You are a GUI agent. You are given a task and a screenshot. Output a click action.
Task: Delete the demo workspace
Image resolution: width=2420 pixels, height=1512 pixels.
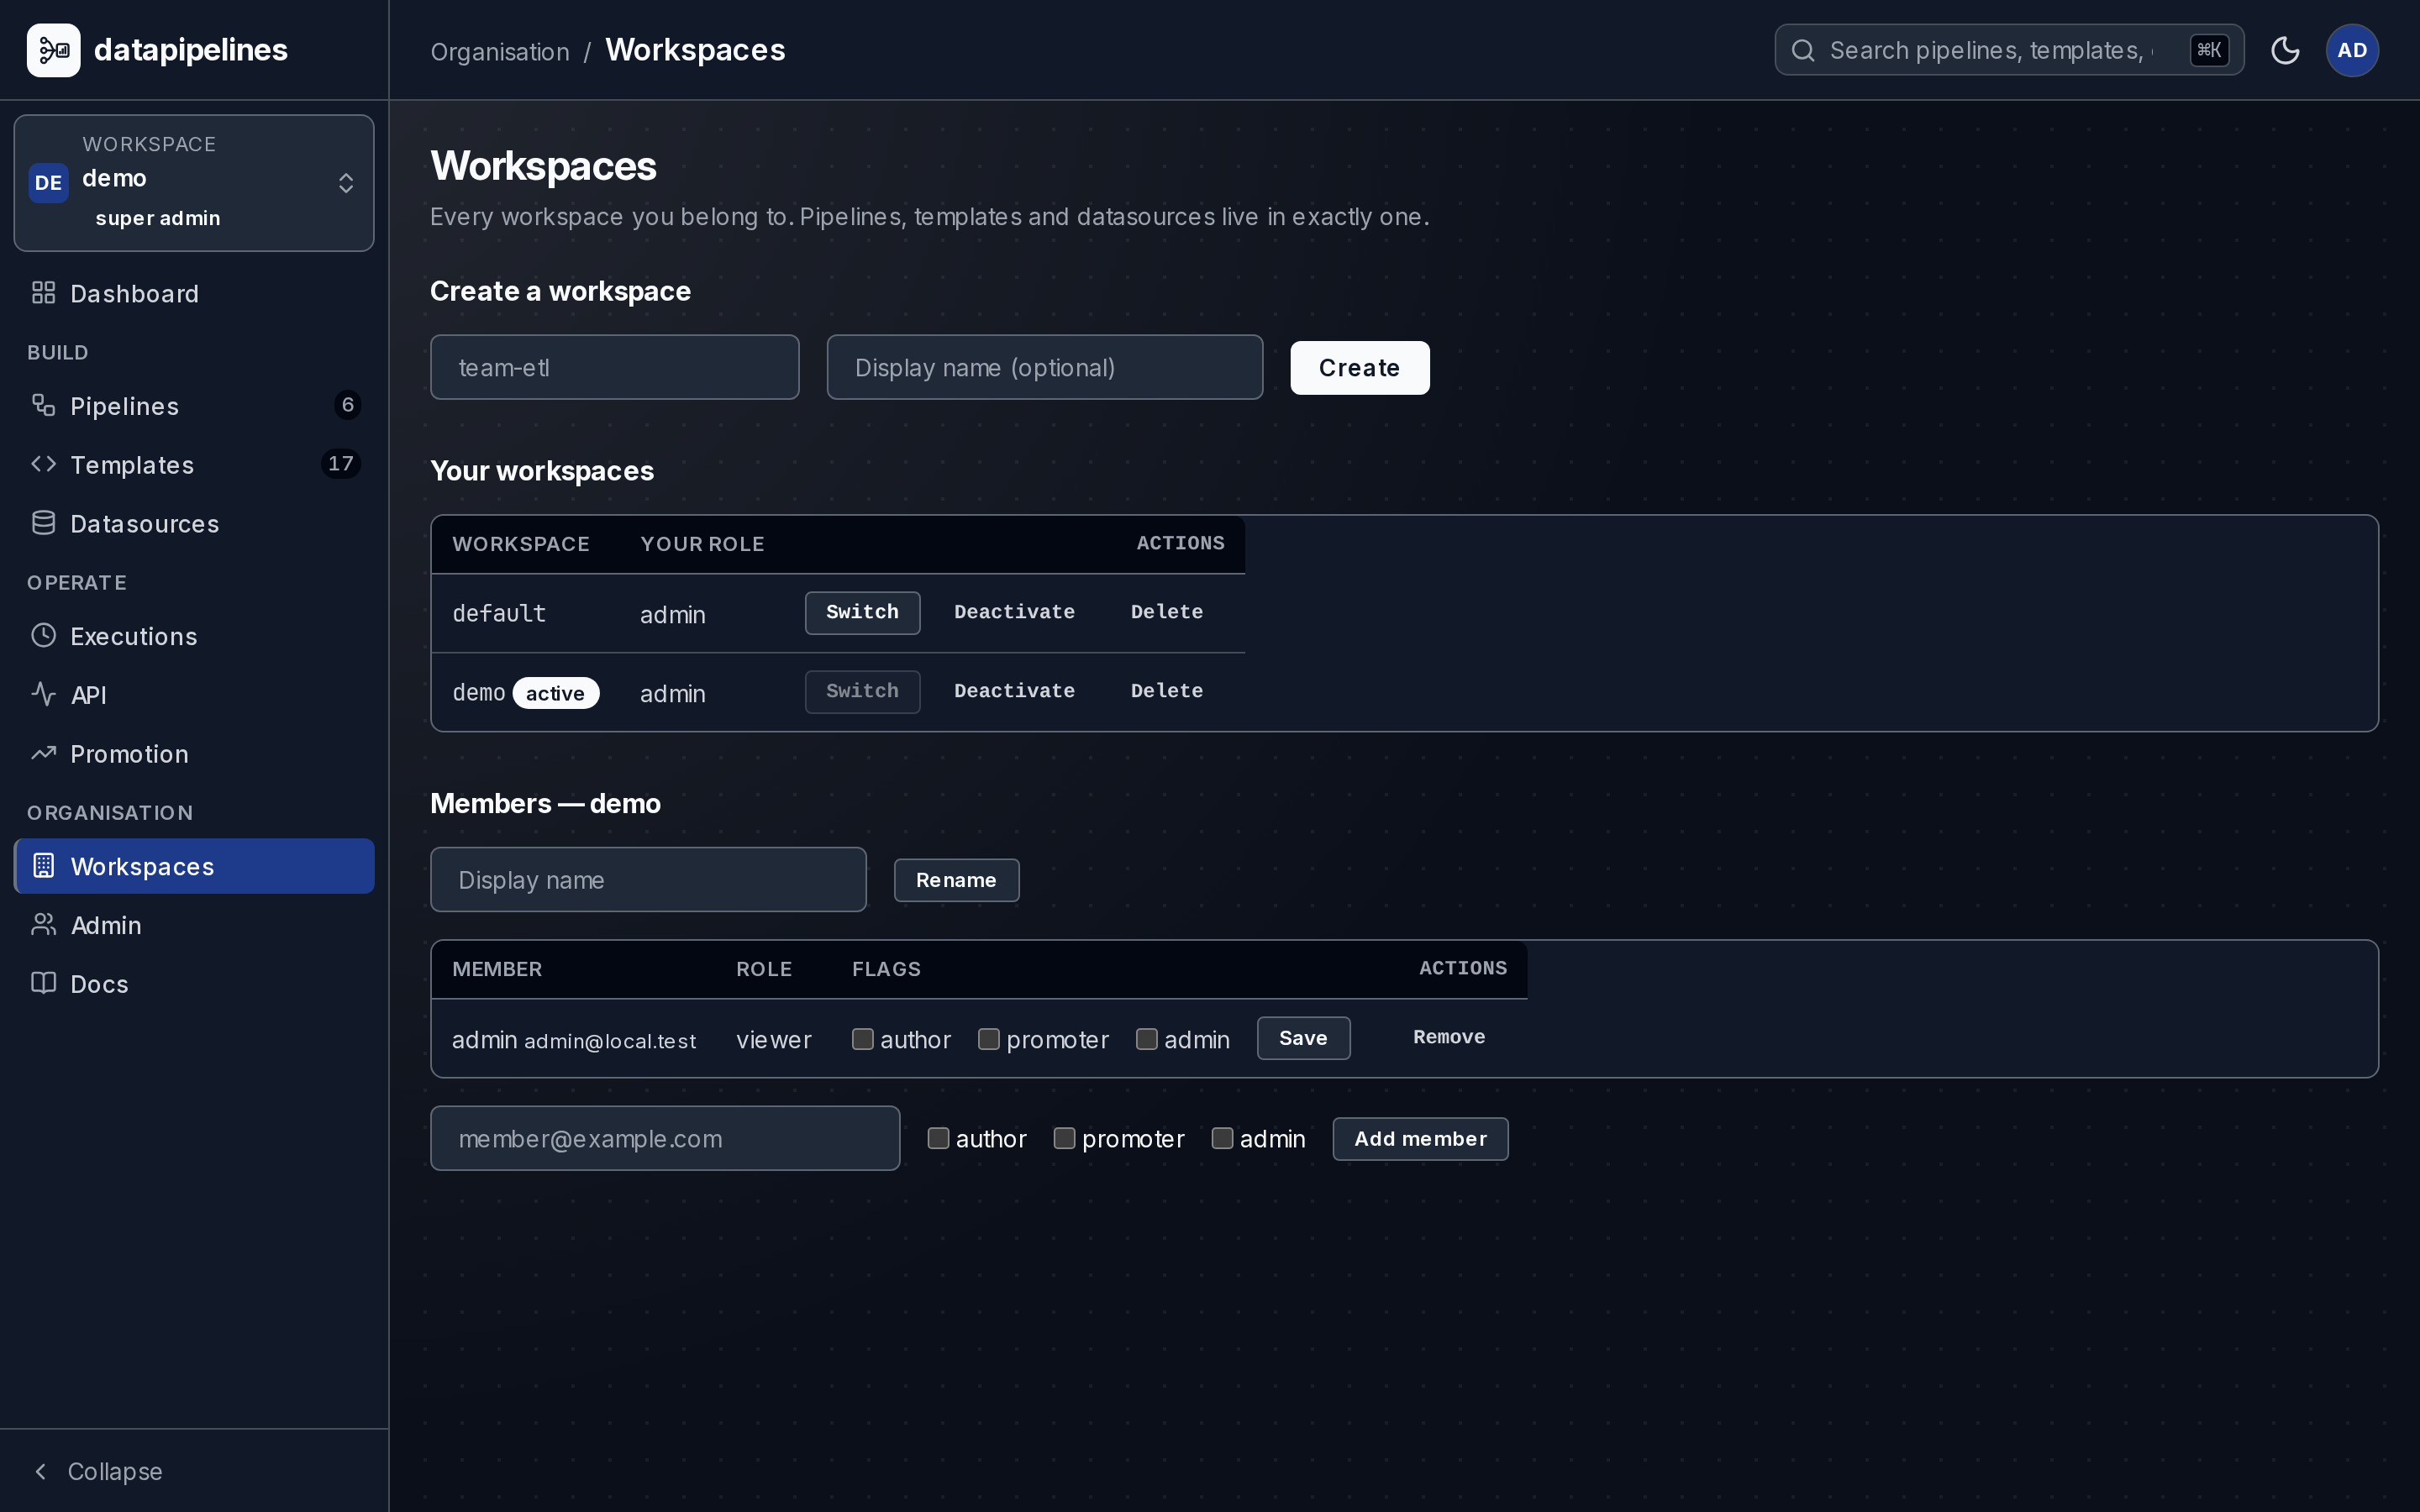pos(1166,691)
